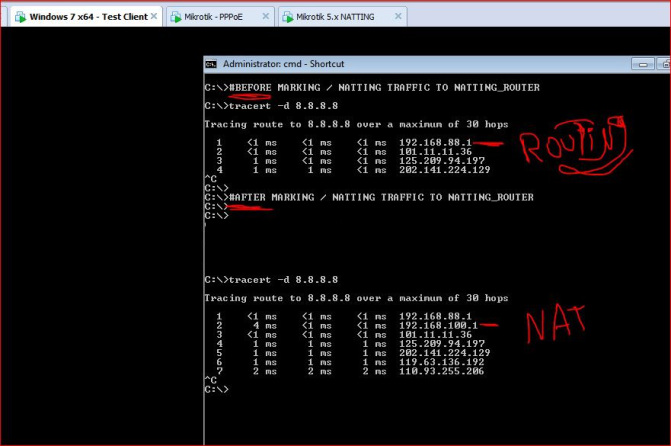Click the #BEFORE MARKING comment line
Screen dimensions: 671x446
pyautogui.click(x=383, y=88)
